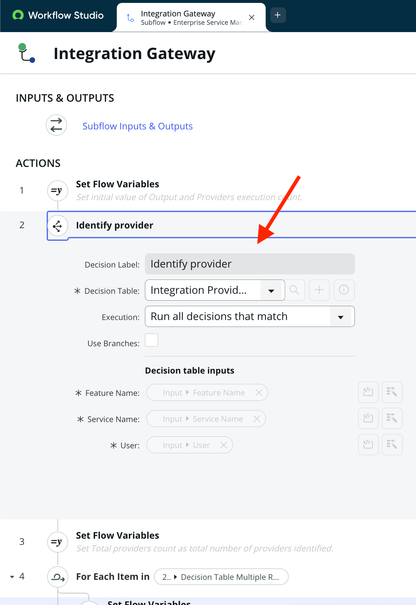This screenshot has width=416, height=605.
Task: Click the For Each loop icon on step 4
Action: coord(57,577)
